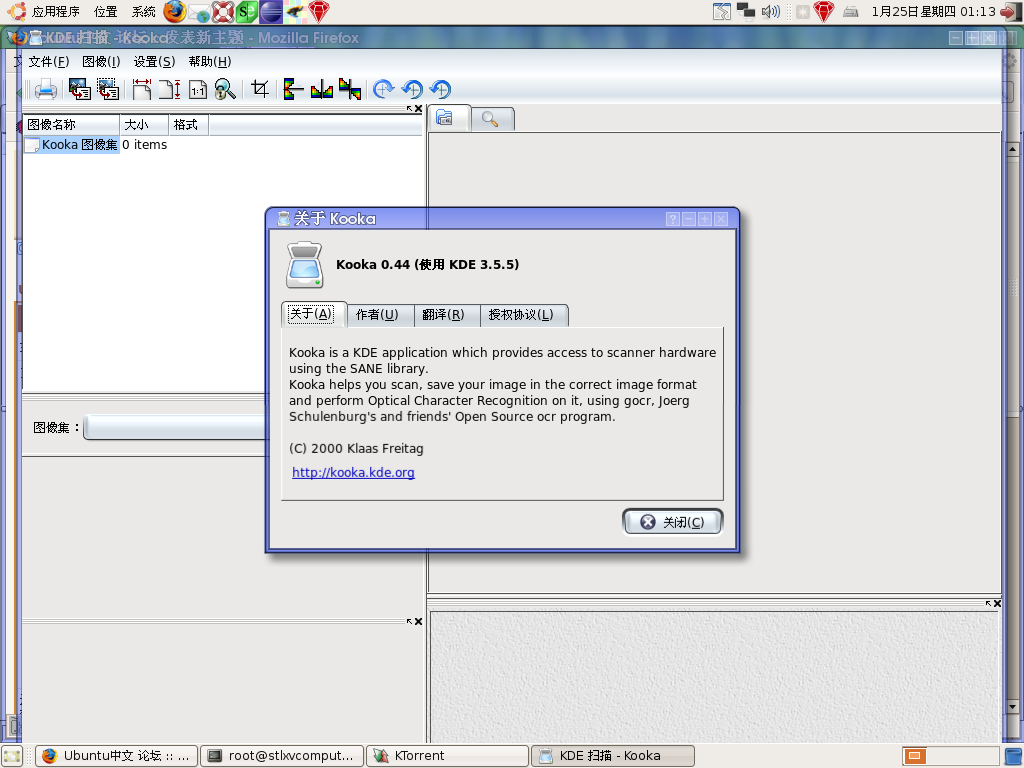Open the 设置(S) menu
This screenshot has height=768, width=1024.
(x=154, y=61)
